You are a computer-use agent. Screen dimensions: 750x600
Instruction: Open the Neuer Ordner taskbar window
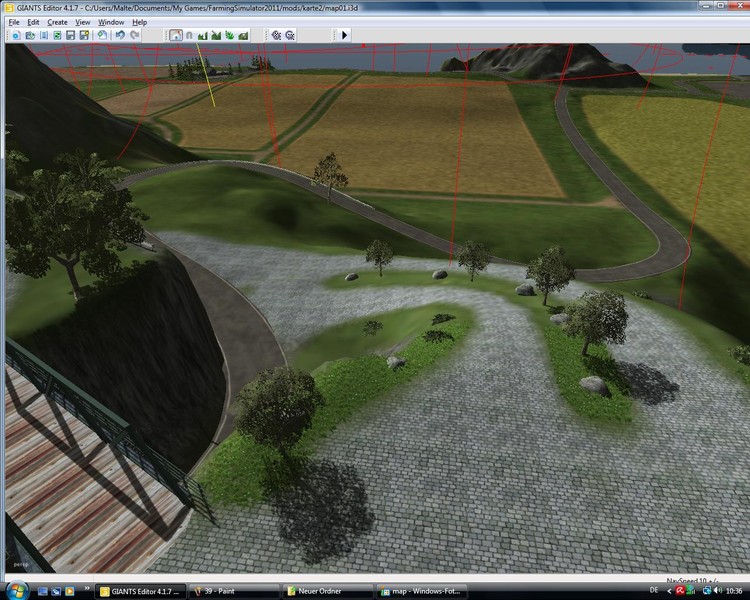(327, 591)
